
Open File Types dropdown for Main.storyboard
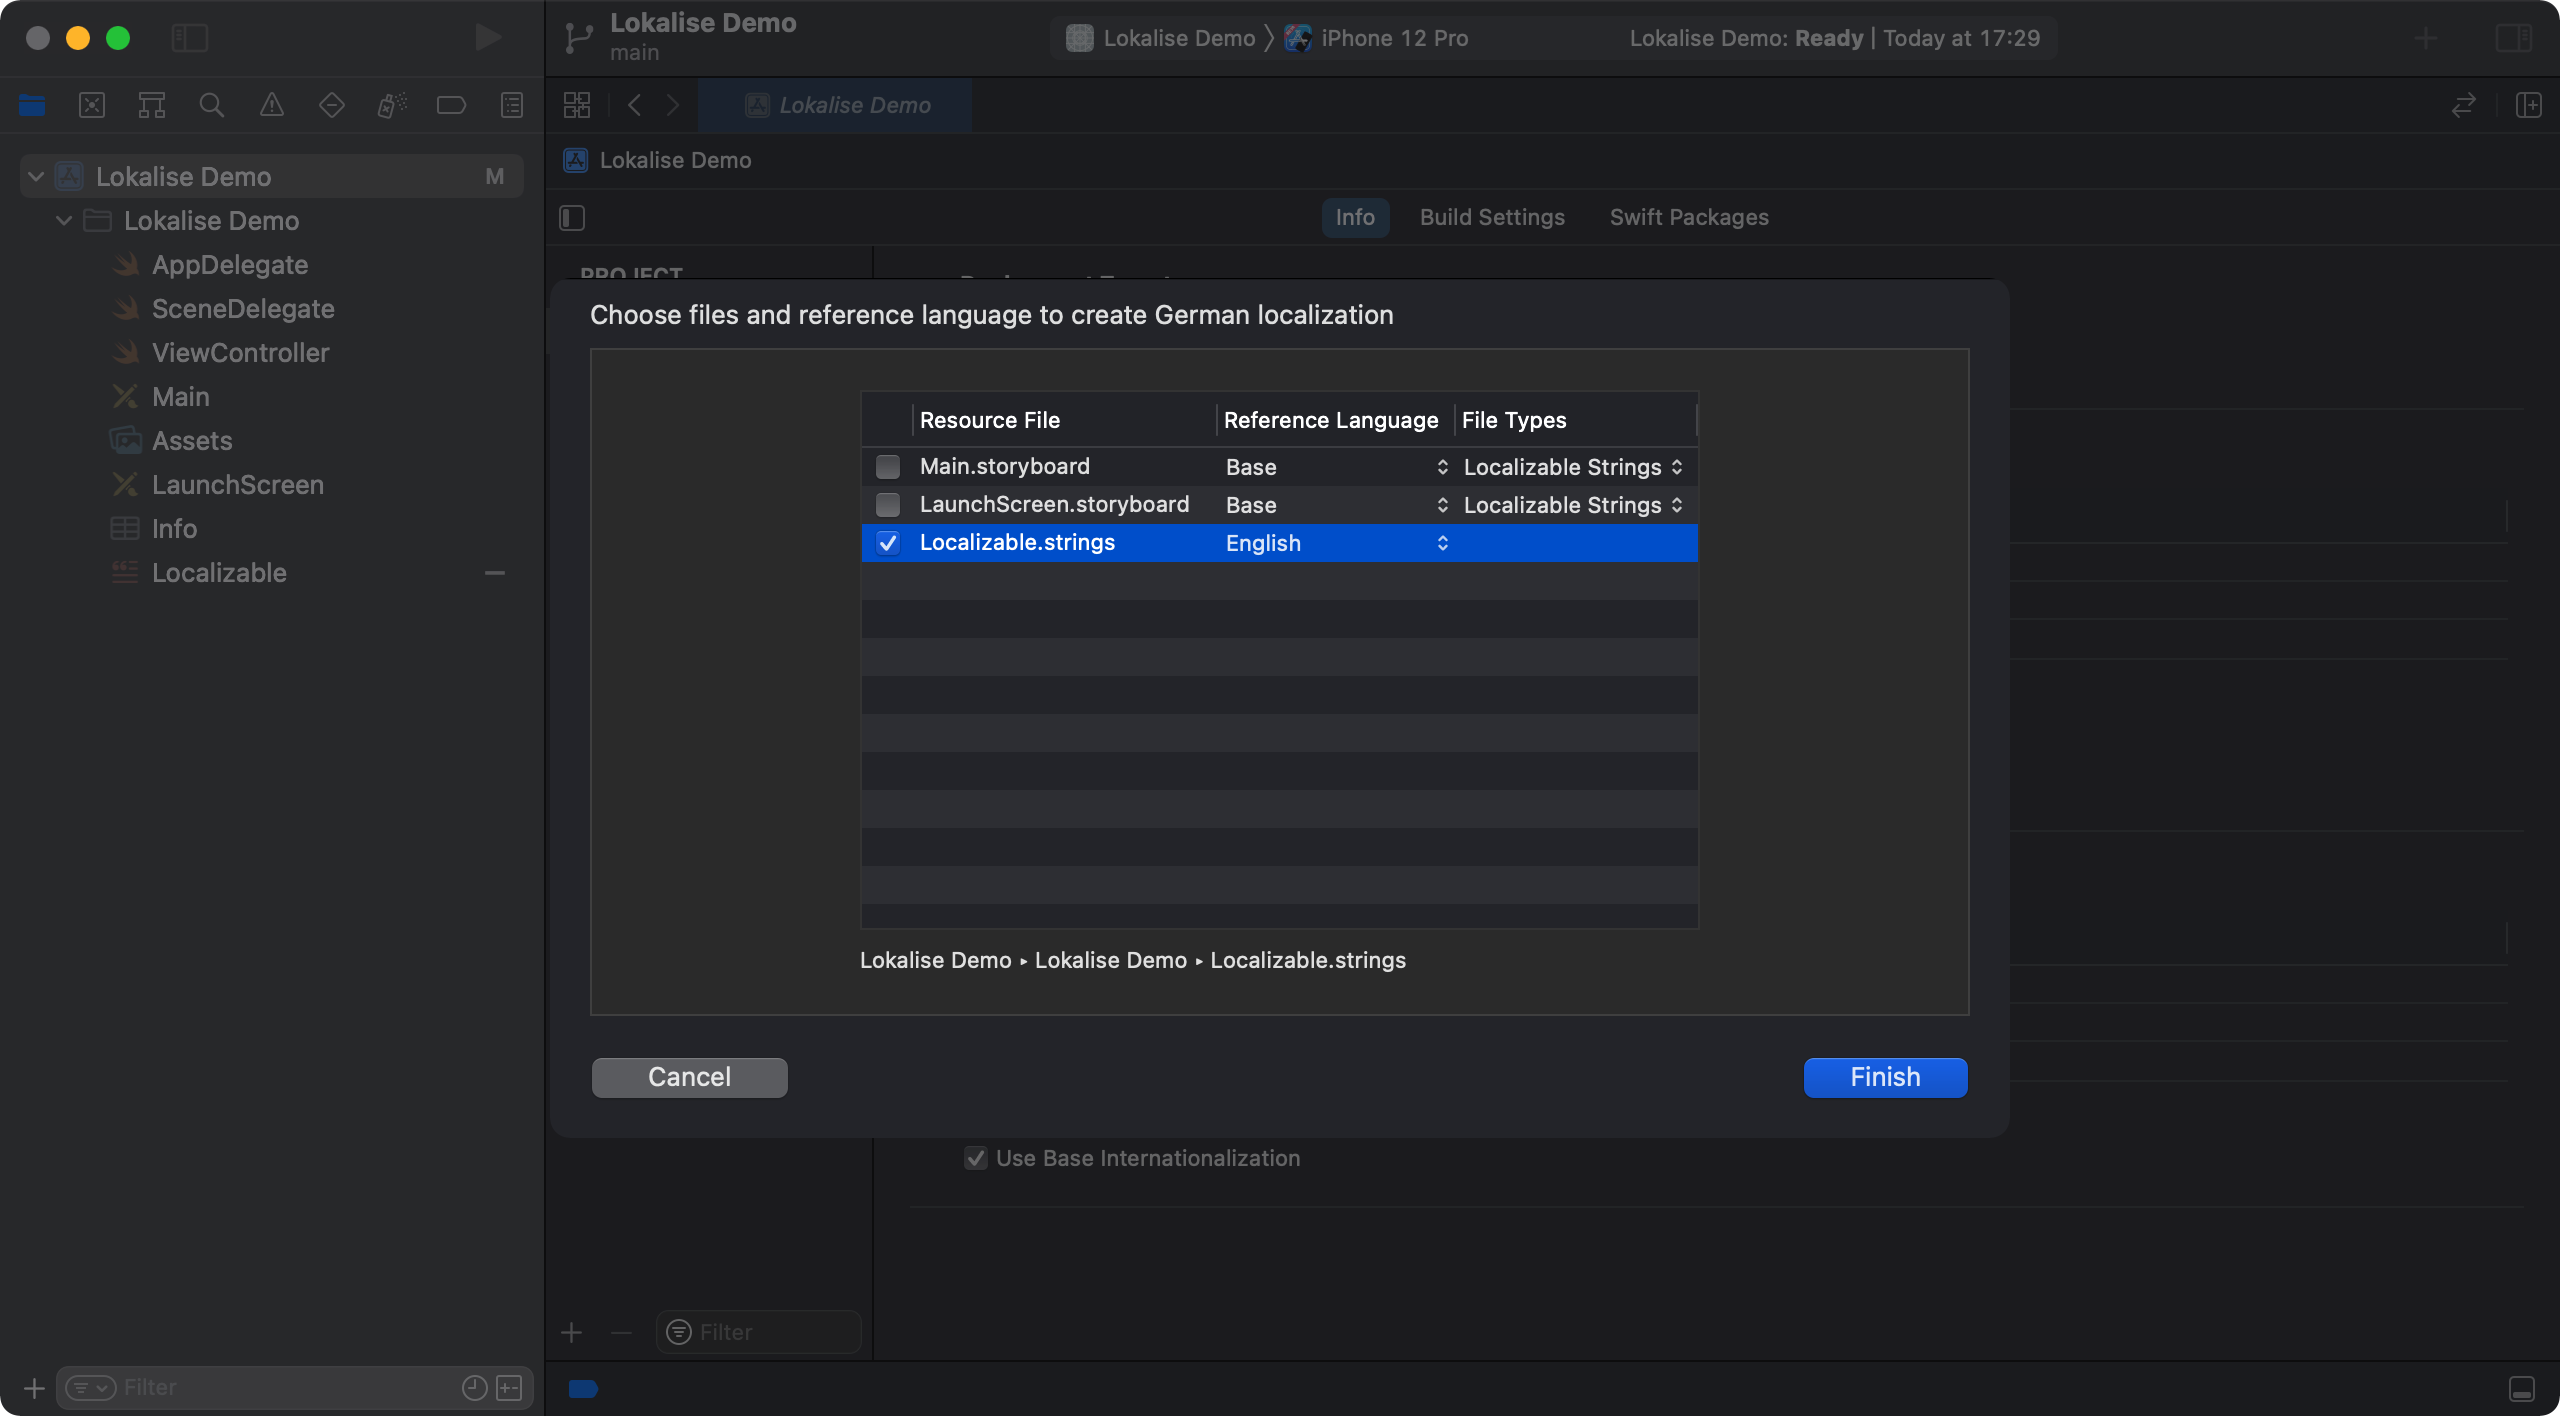(1574, 467)
